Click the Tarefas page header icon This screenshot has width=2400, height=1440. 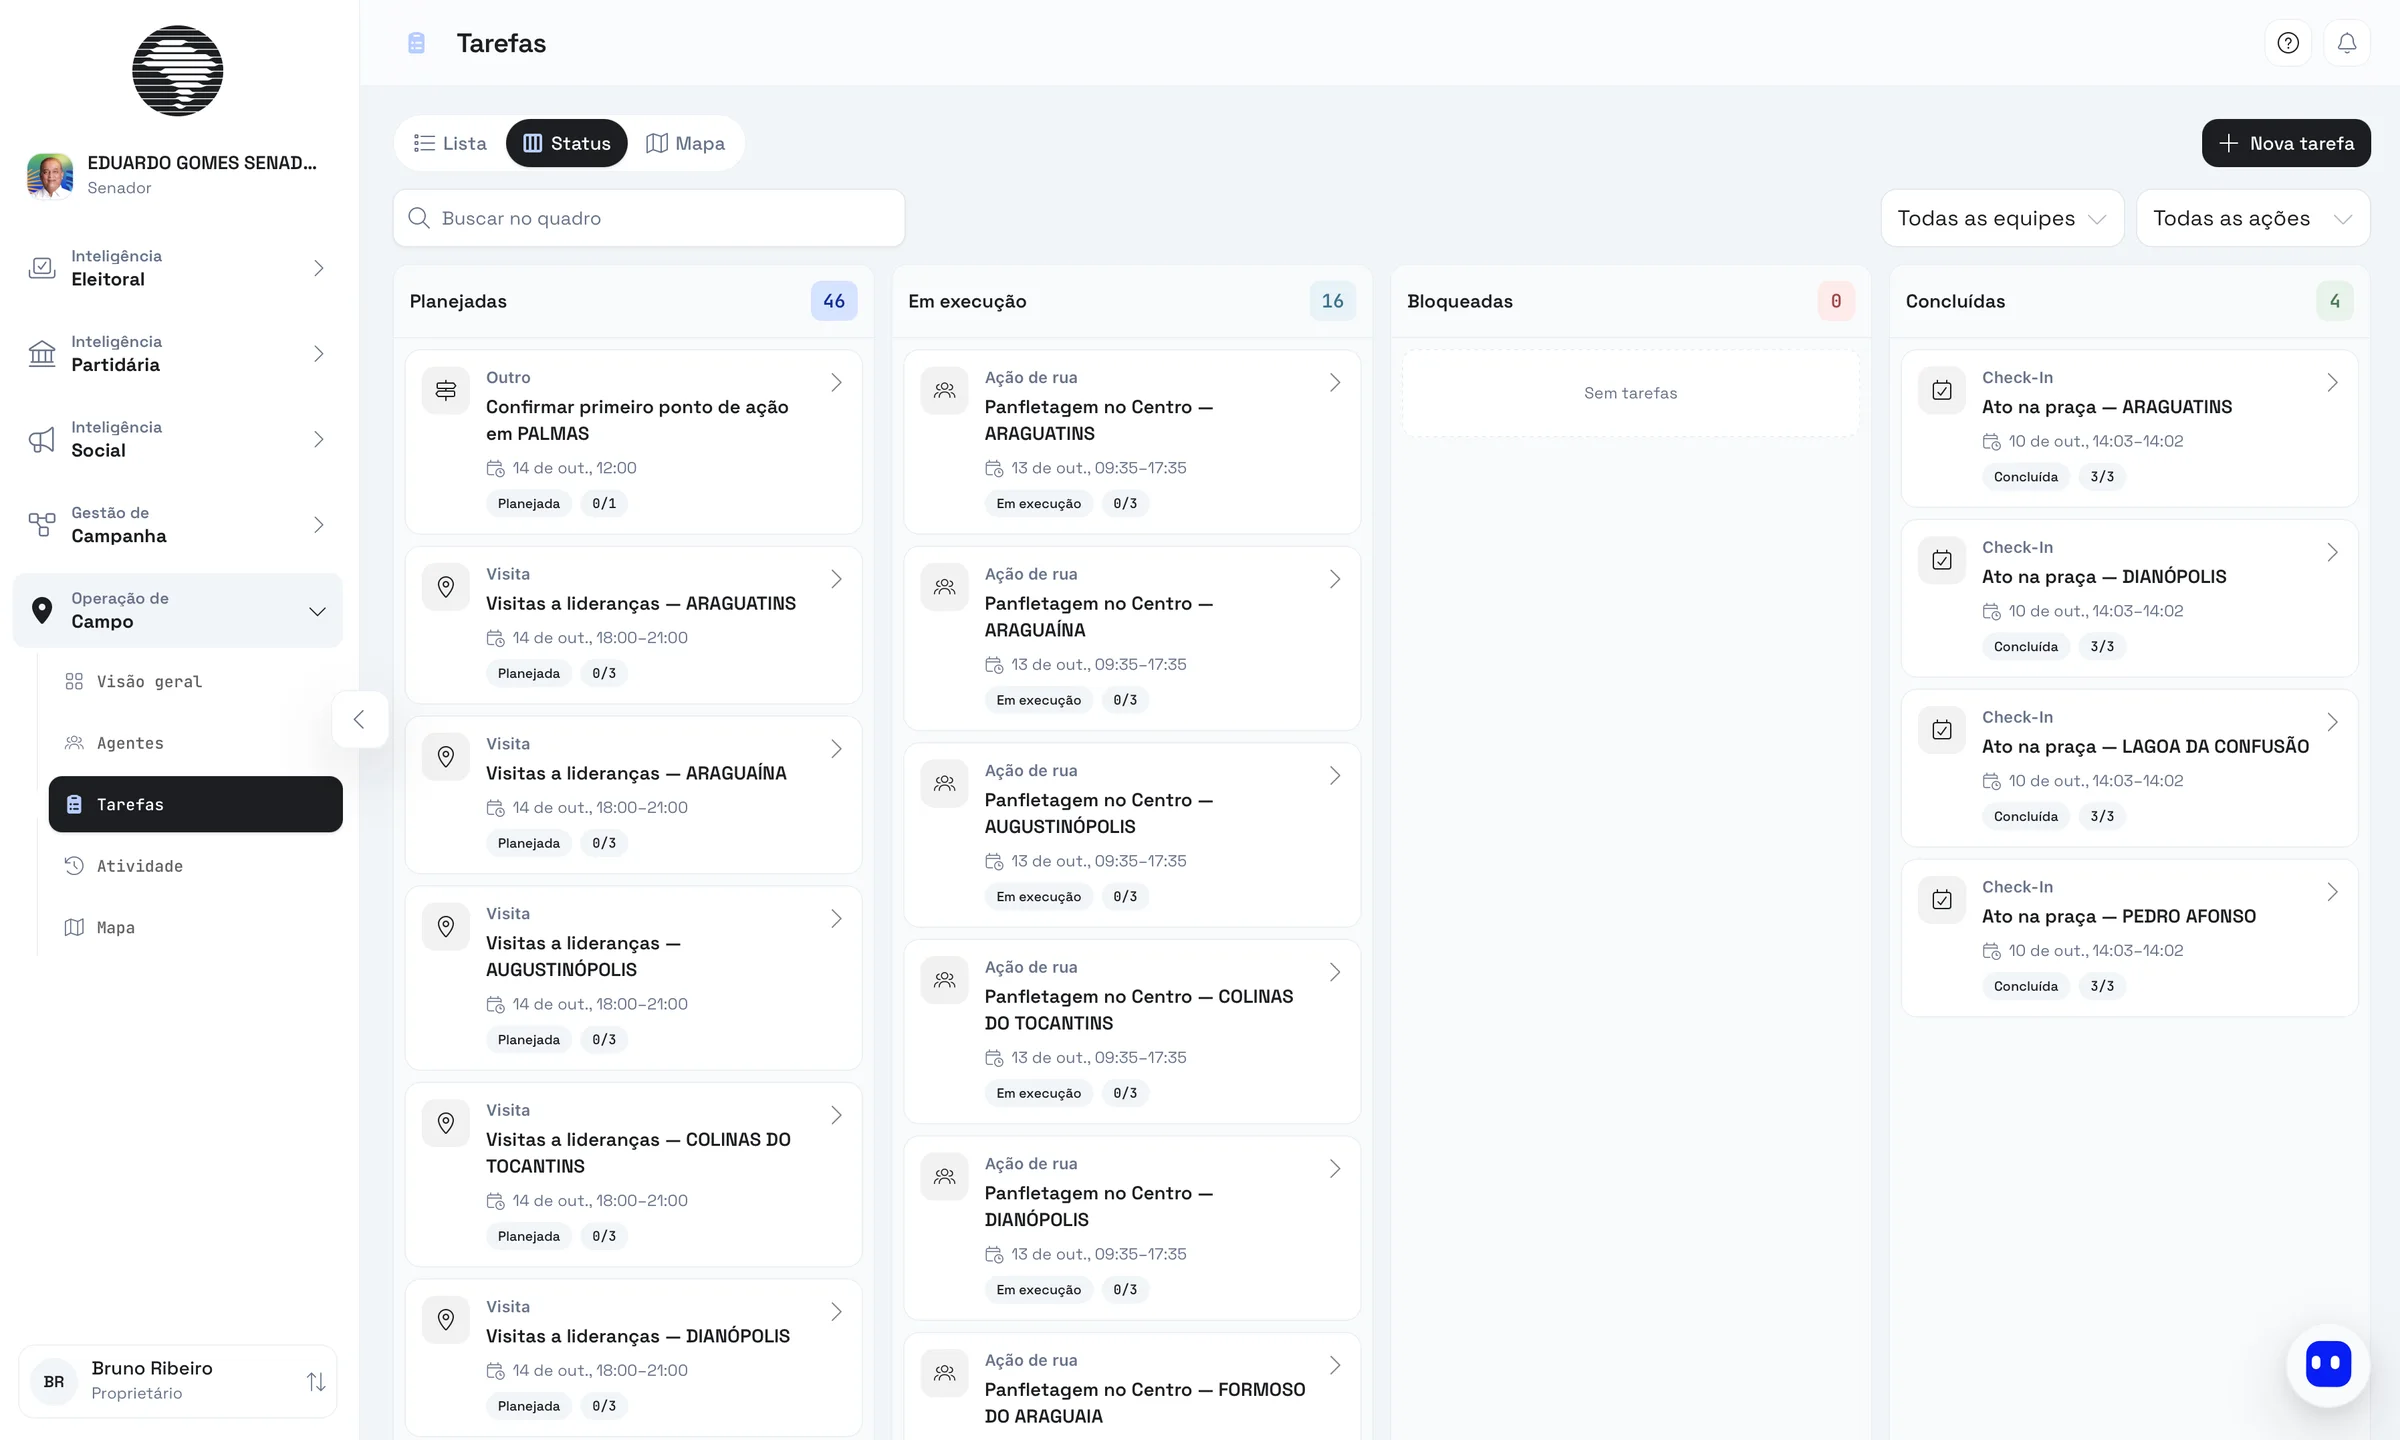pos(417,43)
